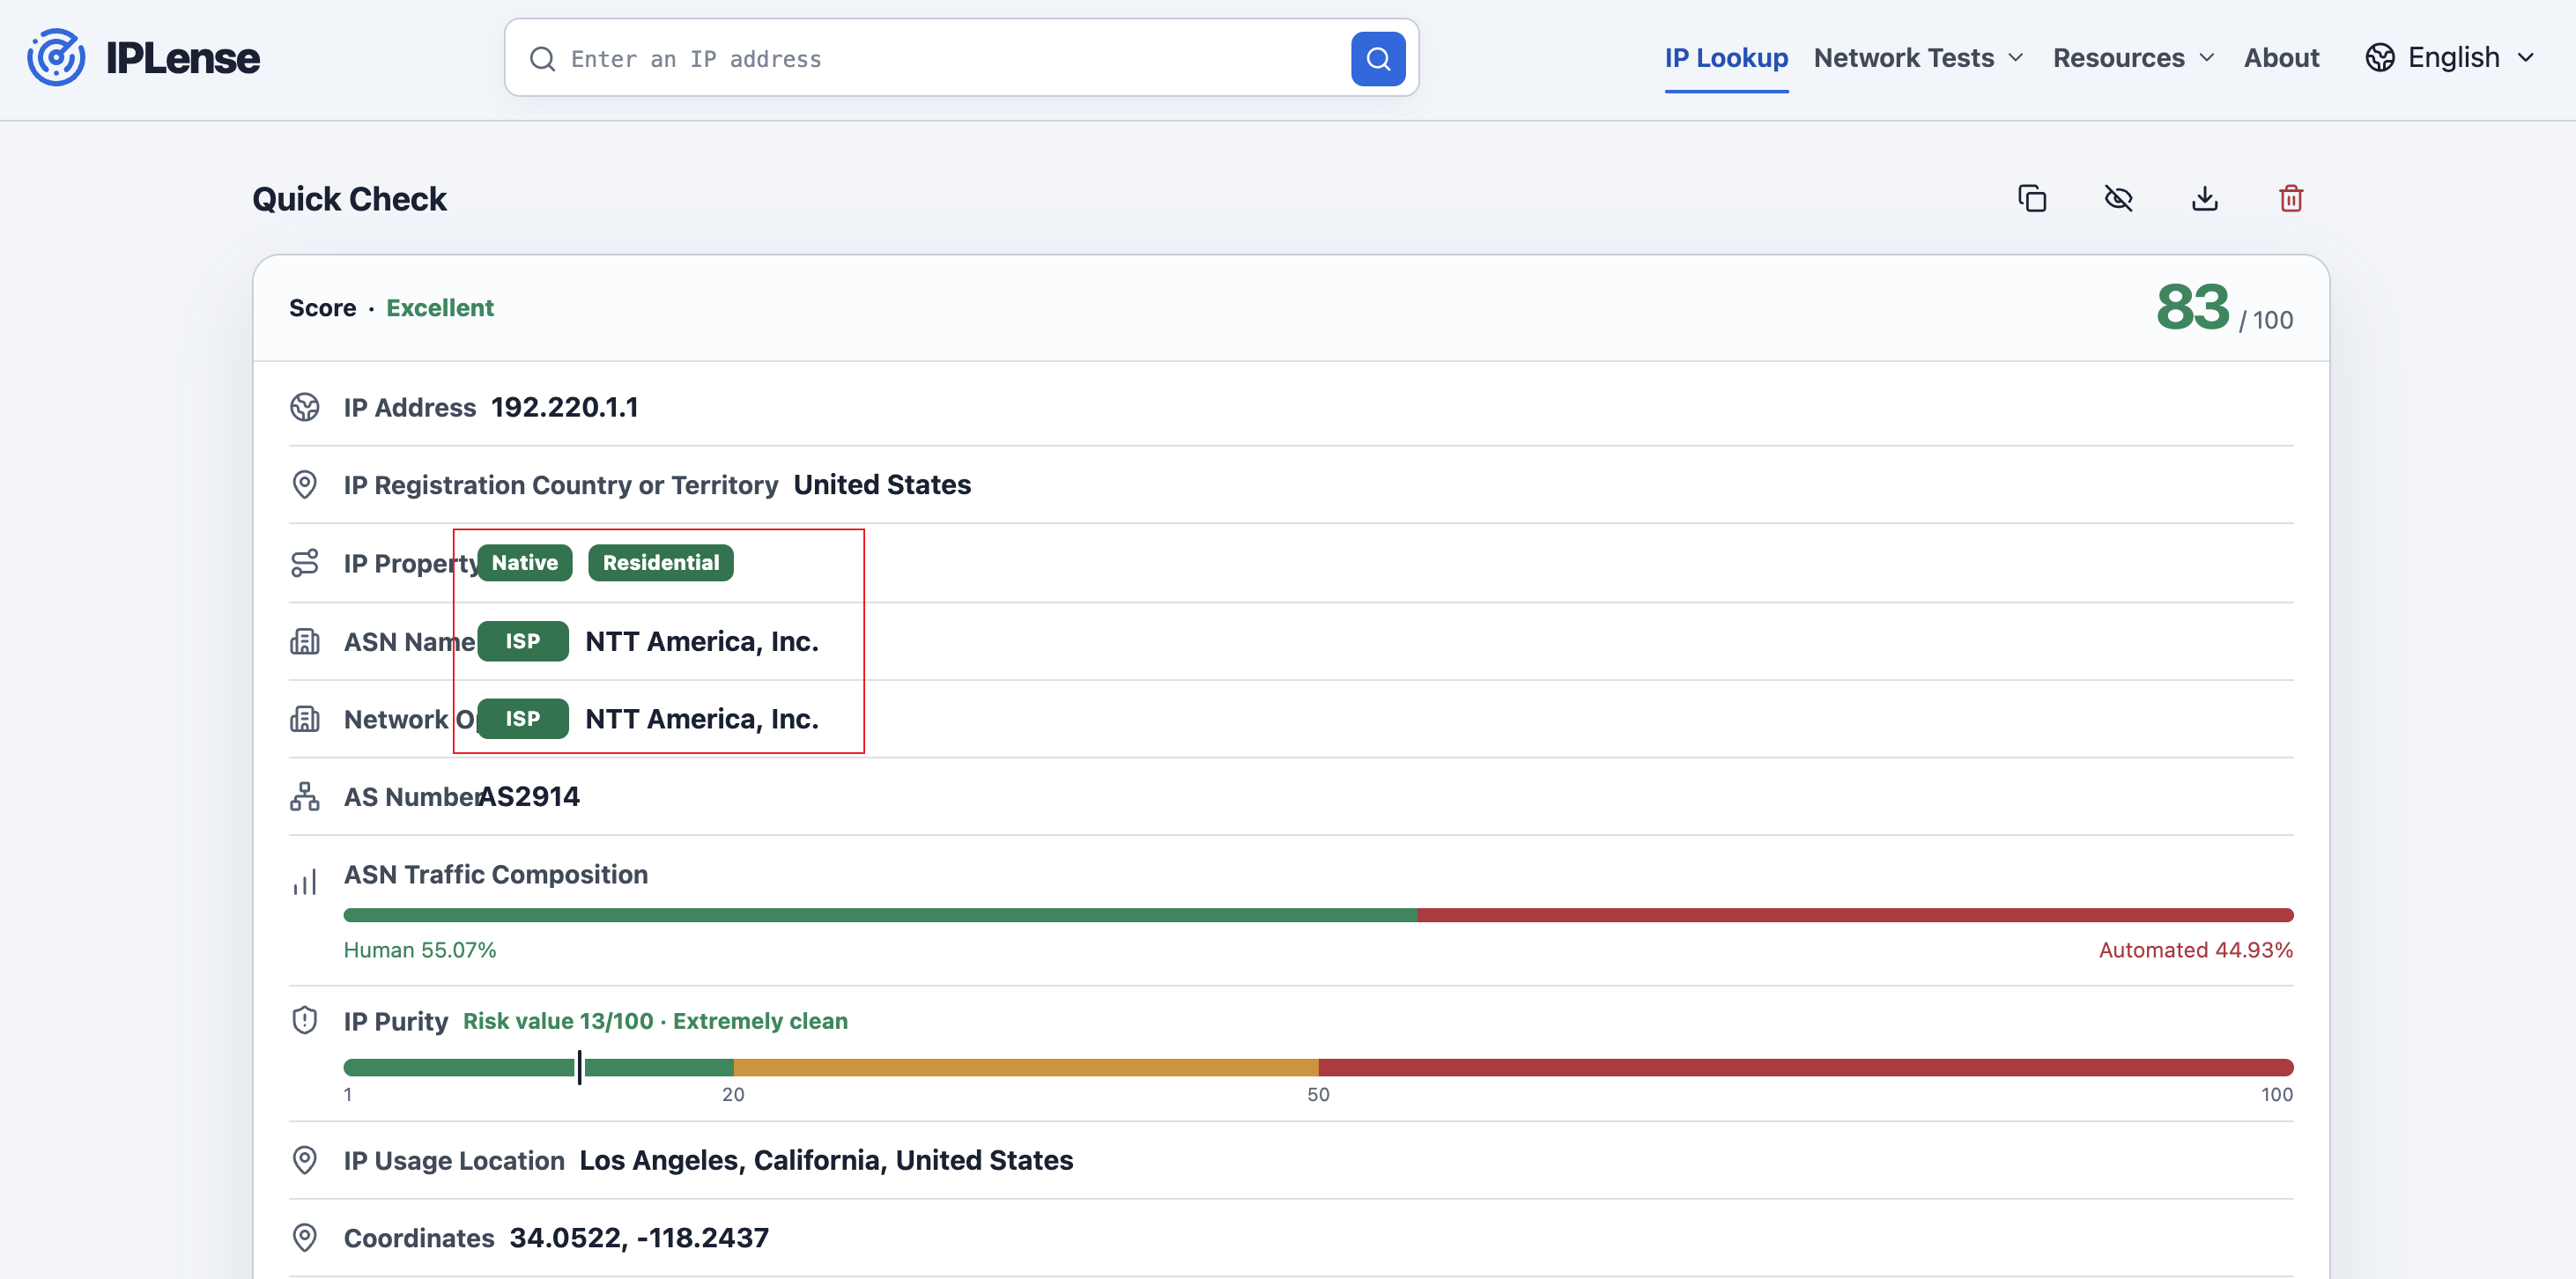Open the English language selector

[2450, 58]
